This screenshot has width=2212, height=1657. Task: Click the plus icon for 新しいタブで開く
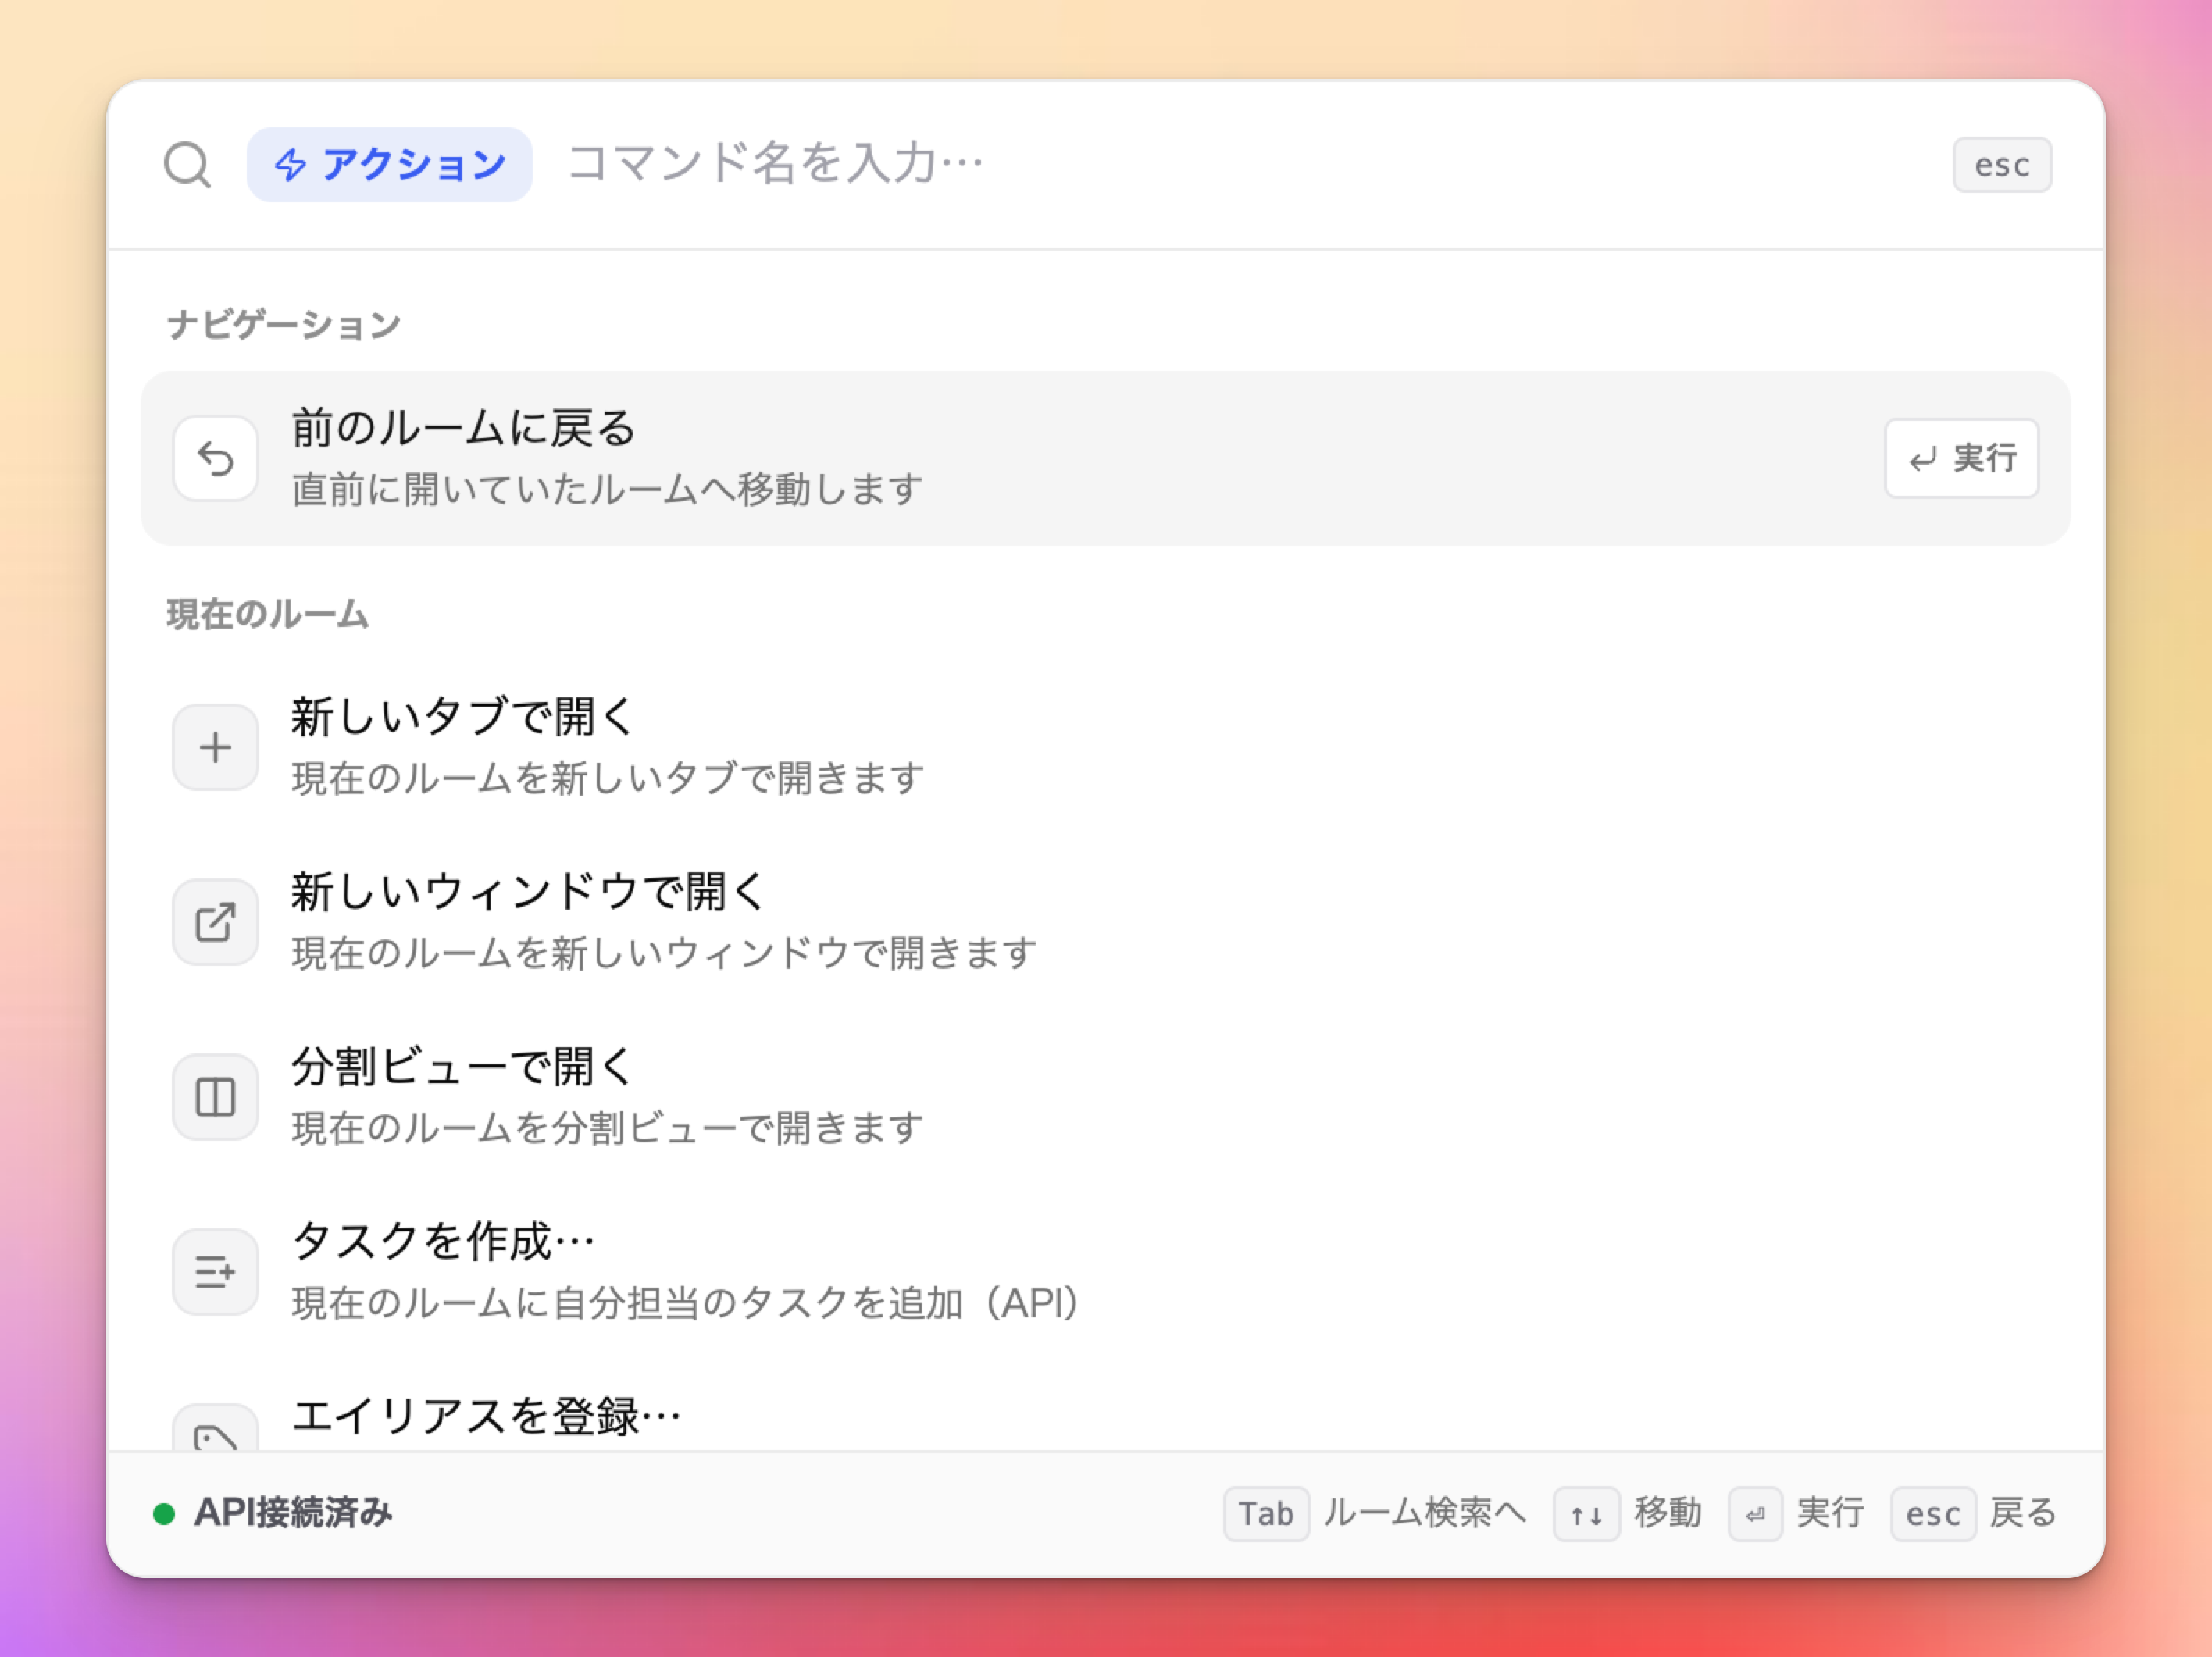click(x=215, y=747)
